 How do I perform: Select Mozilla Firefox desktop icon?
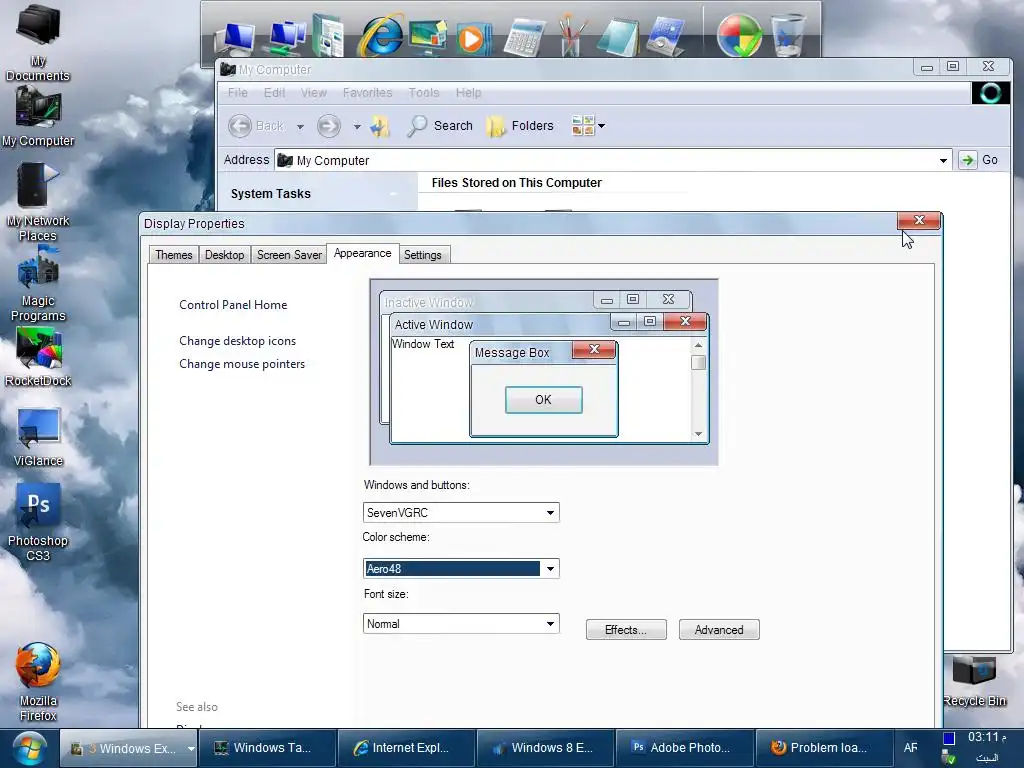click(x=38, y=682)
